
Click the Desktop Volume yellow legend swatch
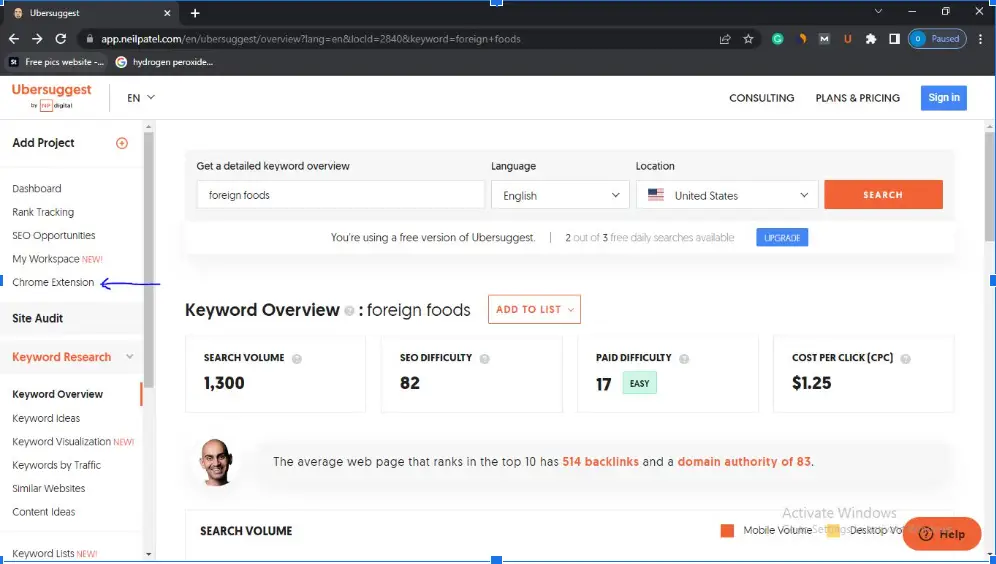[833, 531]
